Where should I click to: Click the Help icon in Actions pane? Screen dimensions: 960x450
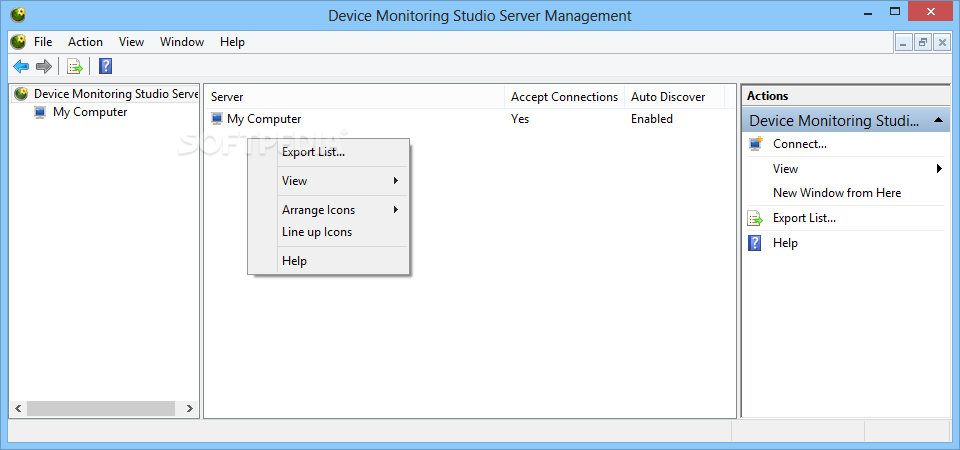tap(756, 243)
